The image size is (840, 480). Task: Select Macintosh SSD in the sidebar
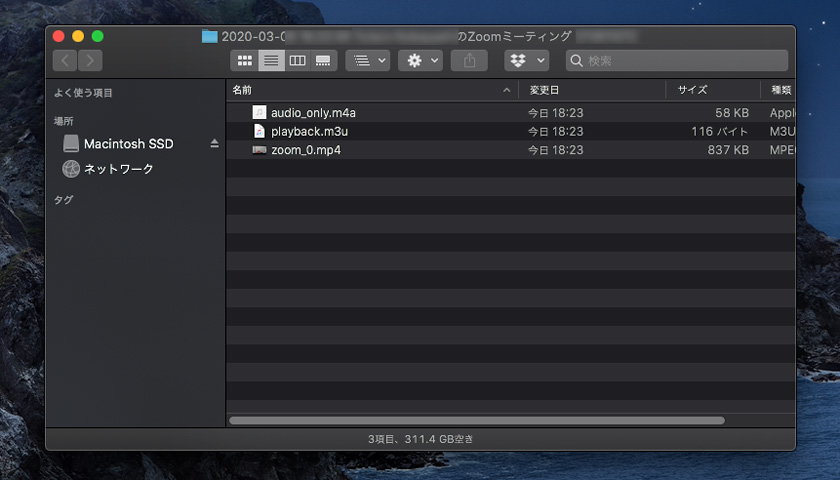(128, 144)
